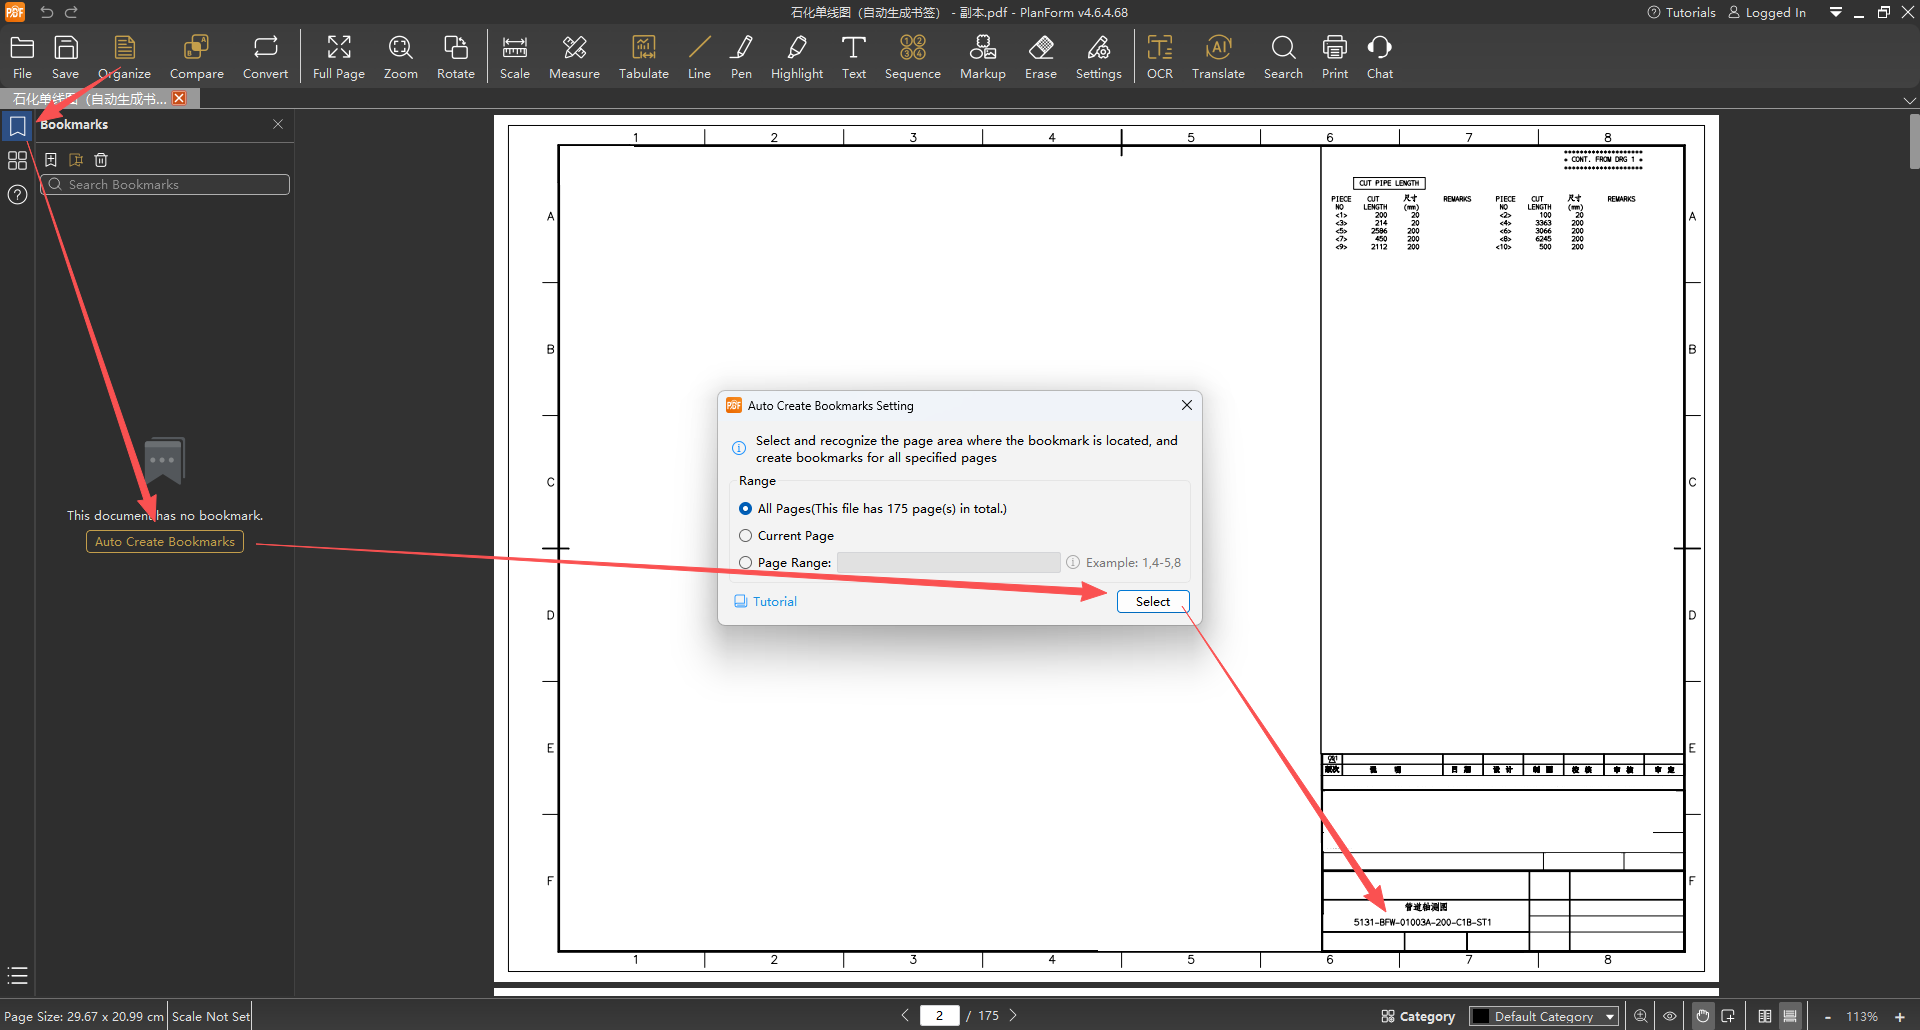
Task: Open the File menu
Action: 22,57
